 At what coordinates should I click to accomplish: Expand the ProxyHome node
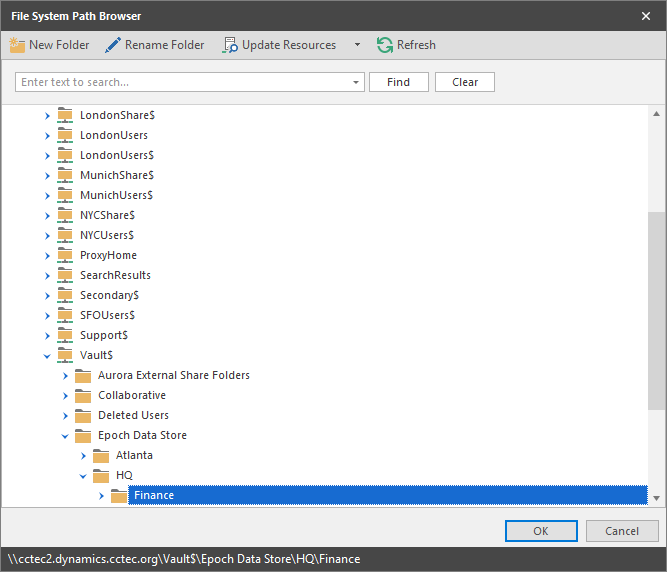coord(47,256)
